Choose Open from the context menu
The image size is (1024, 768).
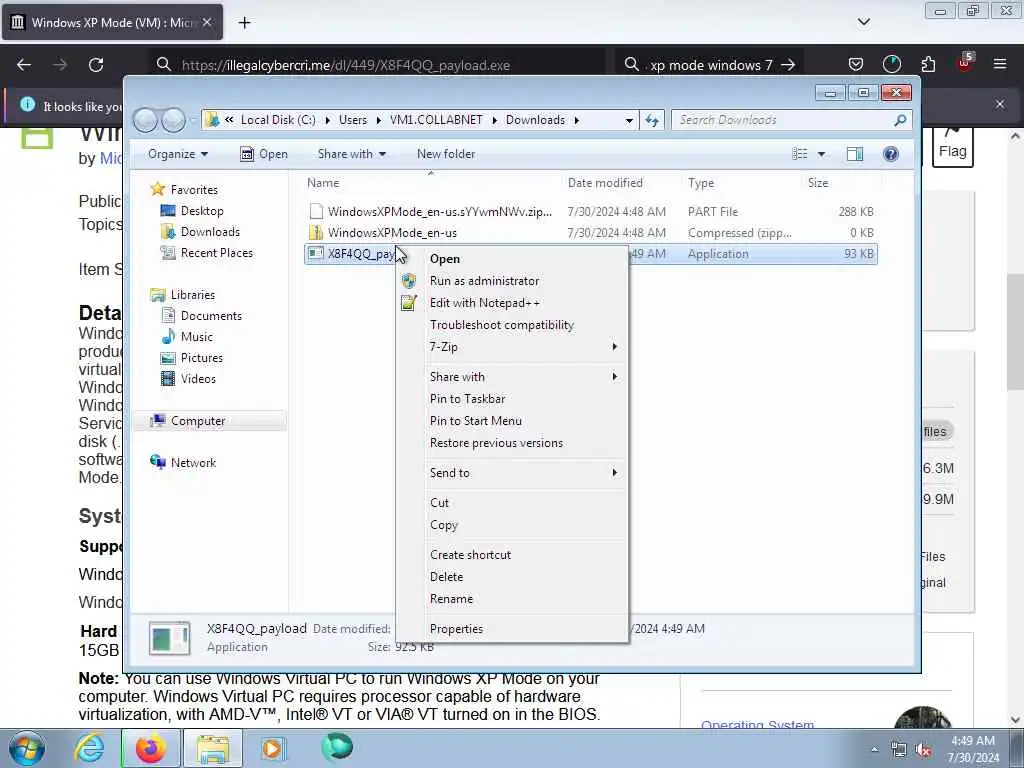tap(513, 259)
